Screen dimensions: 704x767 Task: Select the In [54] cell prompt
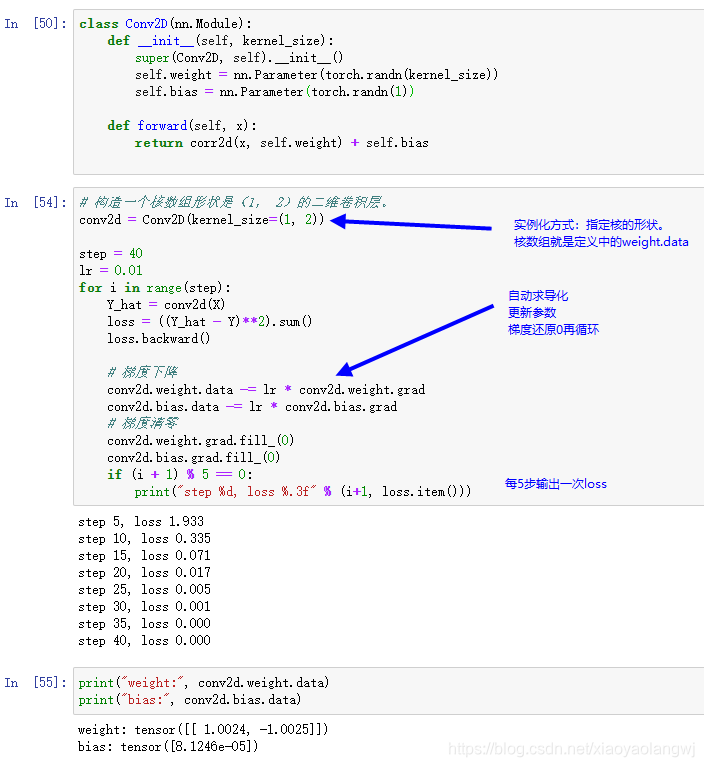pyautogui.click(x=36, y=203)
